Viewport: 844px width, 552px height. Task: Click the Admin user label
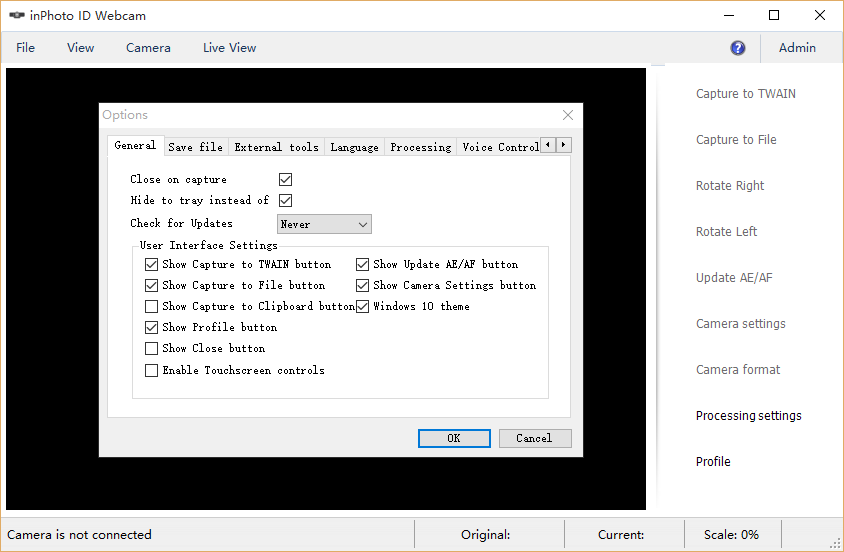[797, 48]
